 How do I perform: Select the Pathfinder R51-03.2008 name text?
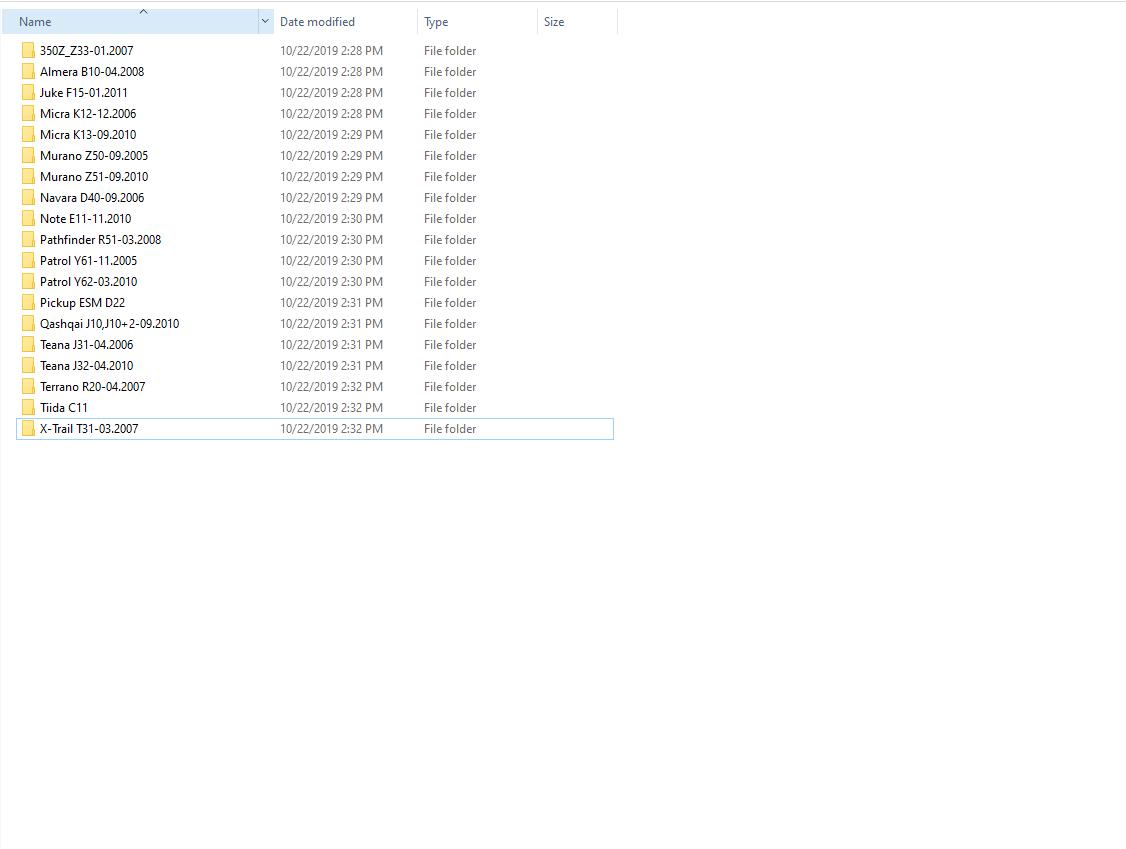tap(101, 239)
